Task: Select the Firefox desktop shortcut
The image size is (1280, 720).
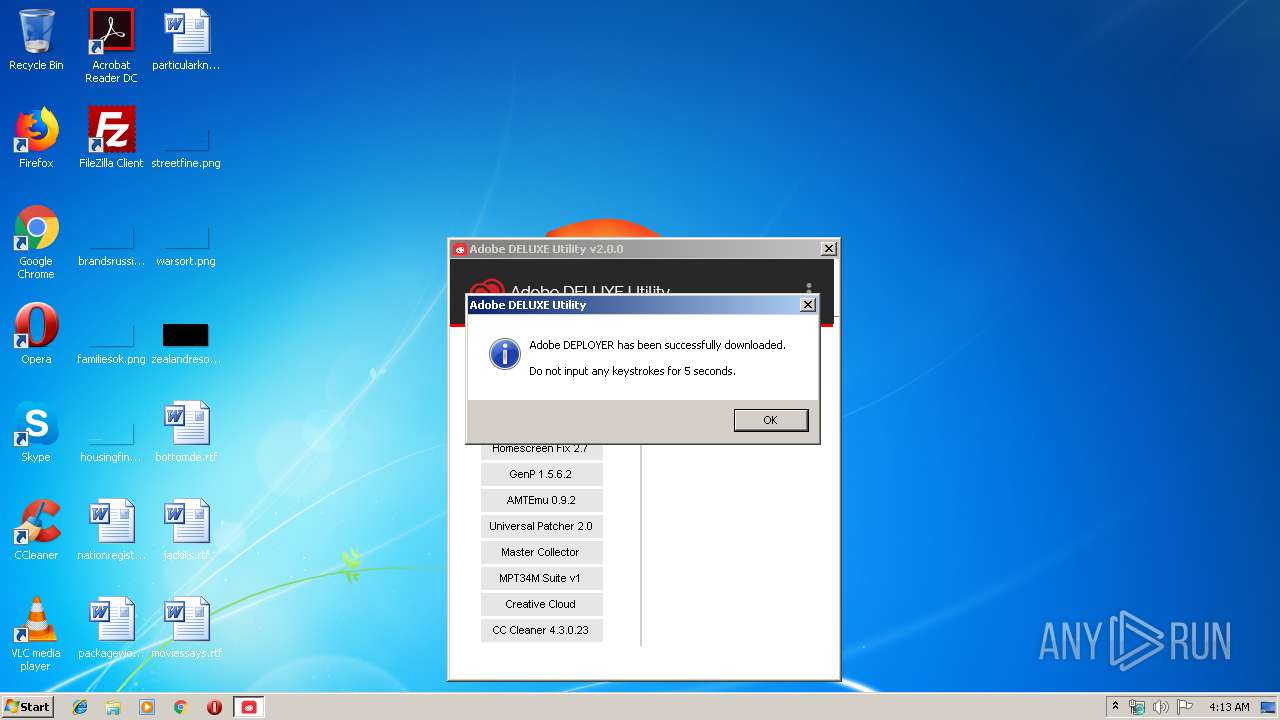Action: pos(36,138)
